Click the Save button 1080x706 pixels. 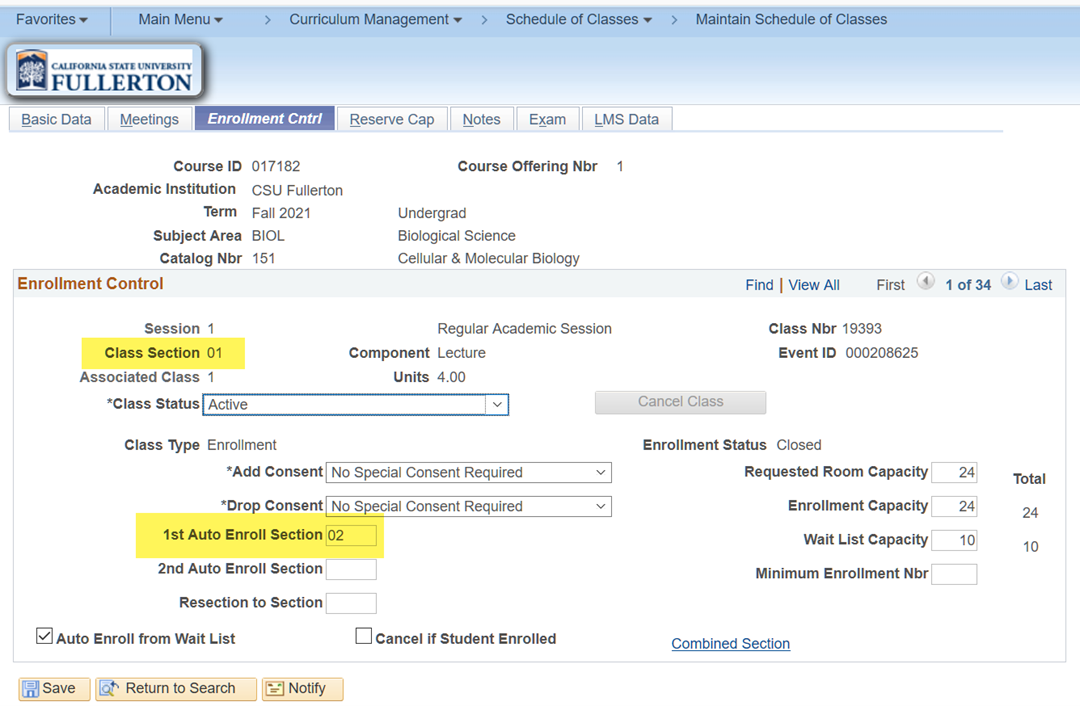click(x=54, y=689)
